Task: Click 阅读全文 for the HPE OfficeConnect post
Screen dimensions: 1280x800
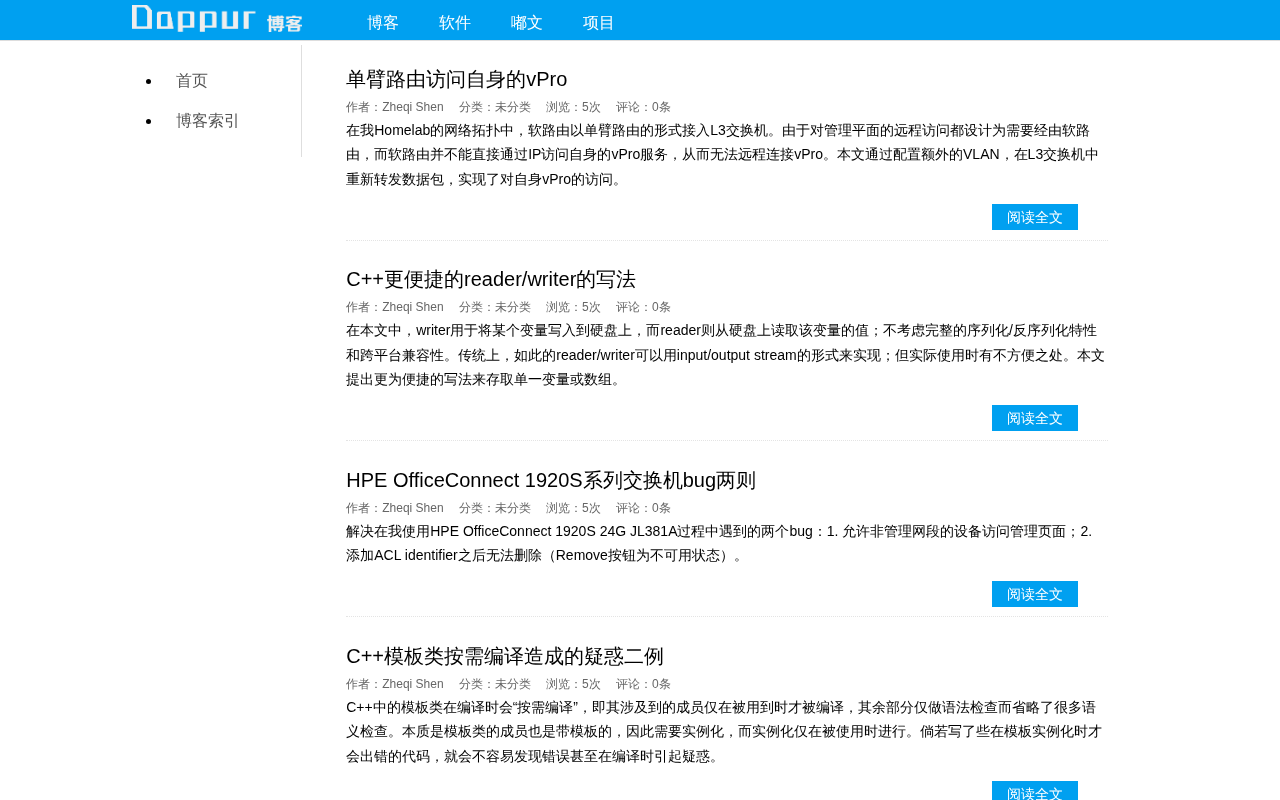Action: 1035,594
